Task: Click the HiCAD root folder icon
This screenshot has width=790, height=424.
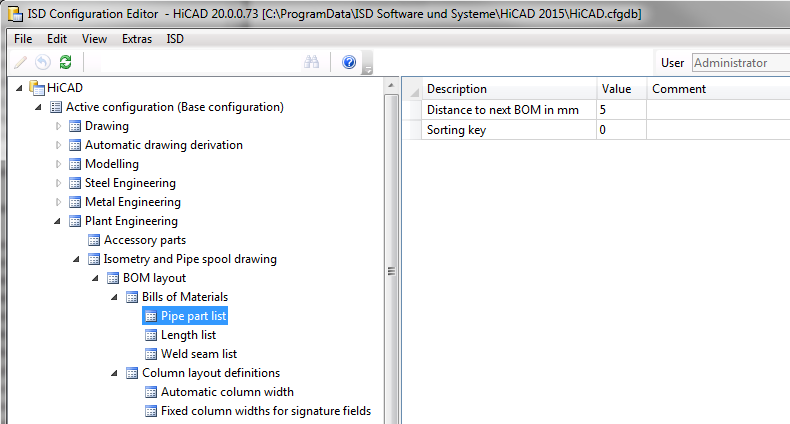Action: point(37,88)
